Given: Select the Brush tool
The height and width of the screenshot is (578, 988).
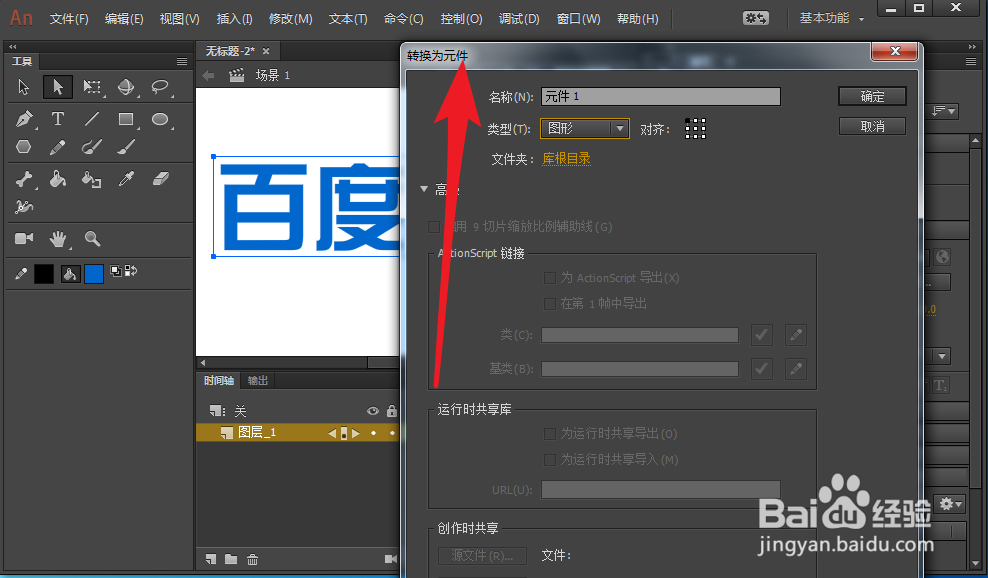Looking at the screenshot, I should (x=126, y=147).
